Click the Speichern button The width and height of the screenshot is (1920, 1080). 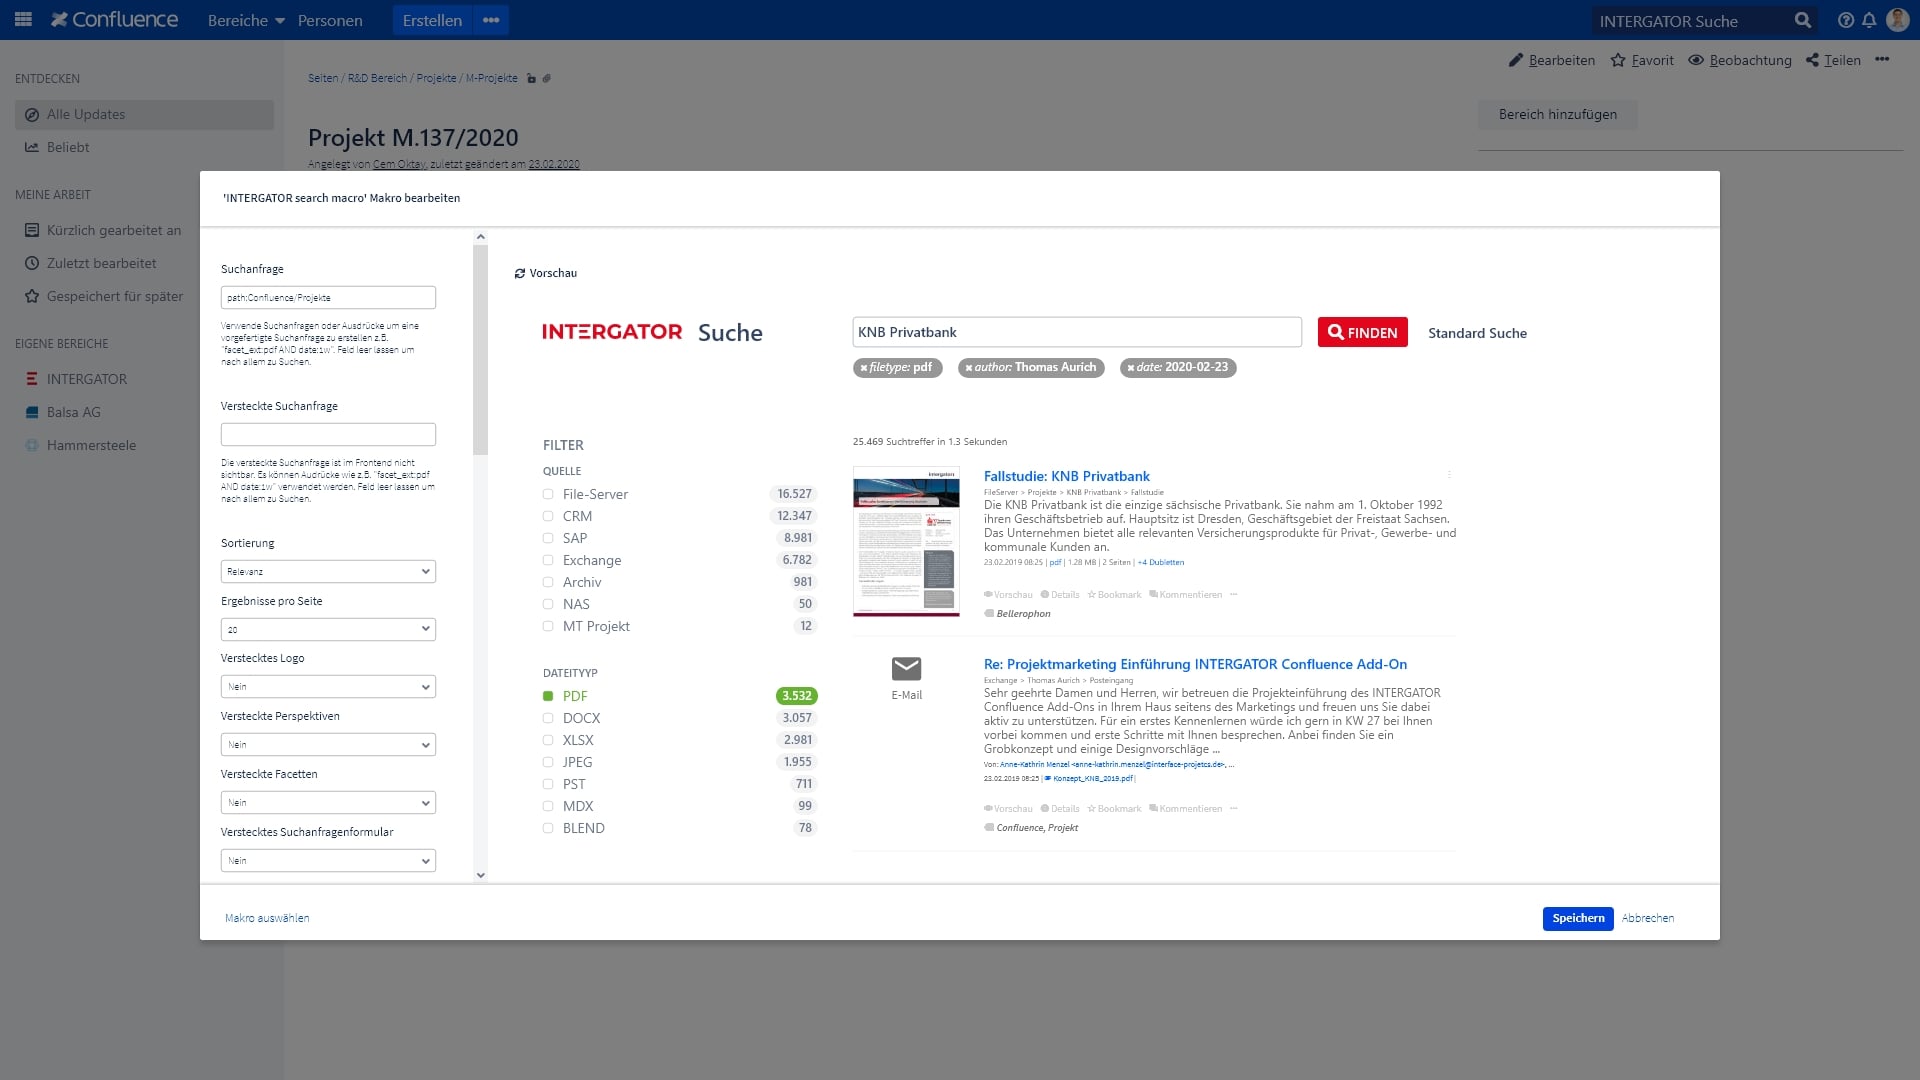click(1578, 918)
